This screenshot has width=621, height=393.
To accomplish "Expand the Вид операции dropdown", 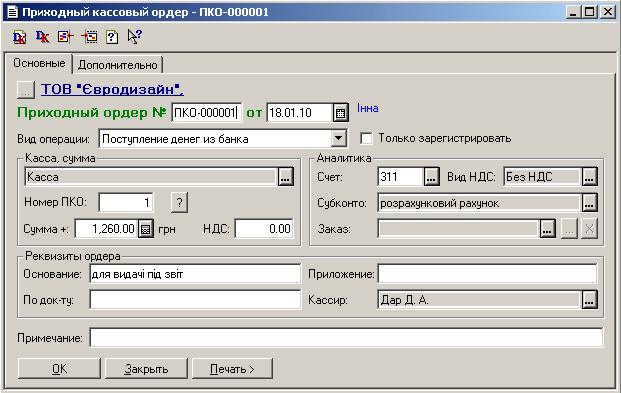I will pyautogui.click(x=339, y=139).
